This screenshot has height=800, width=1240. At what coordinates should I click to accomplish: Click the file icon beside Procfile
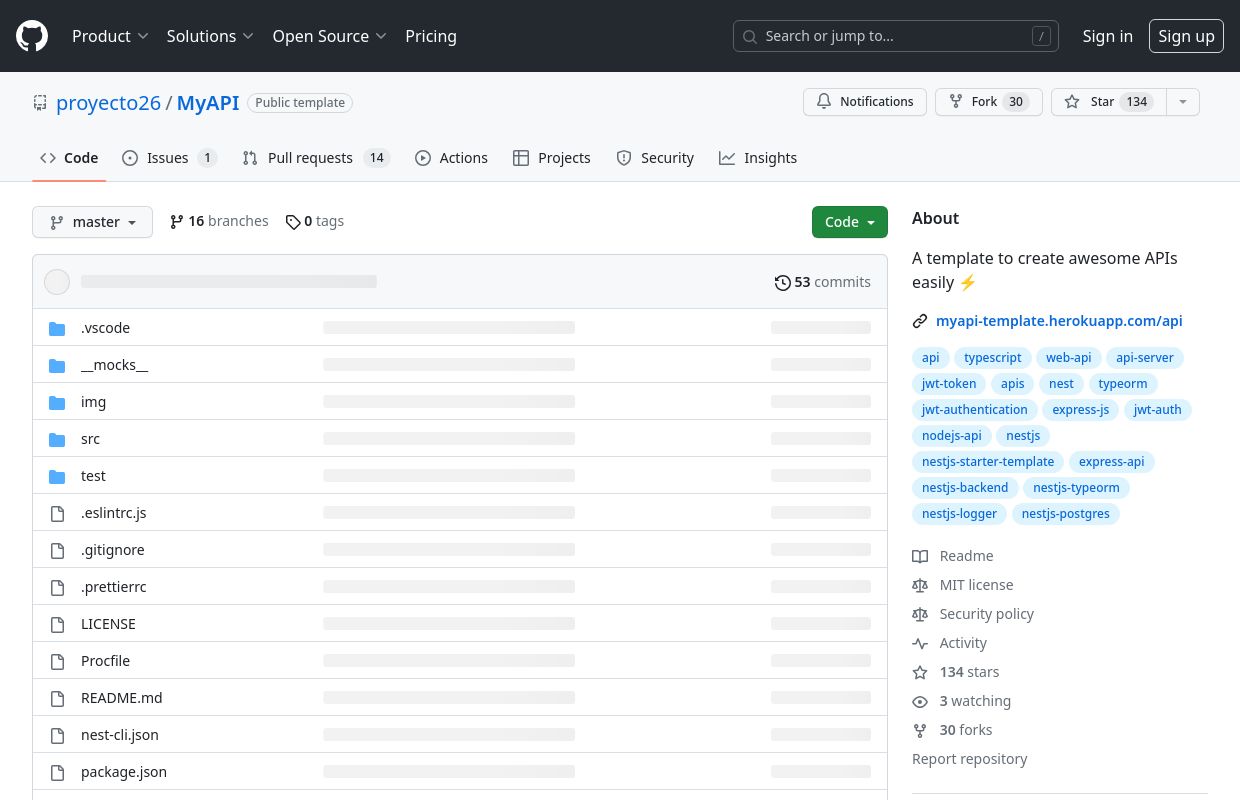pyautogui.click(x=57, y=661)
